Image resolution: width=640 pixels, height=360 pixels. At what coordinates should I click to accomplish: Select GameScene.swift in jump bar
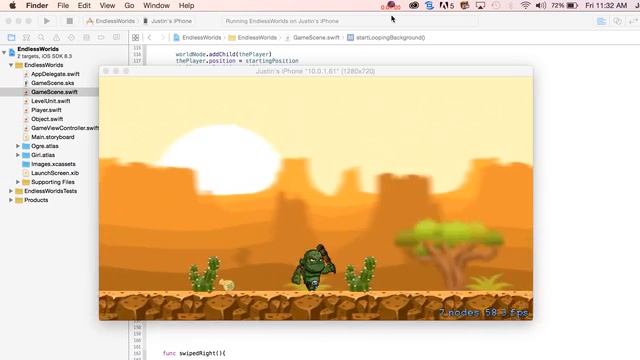pos(312,38)
